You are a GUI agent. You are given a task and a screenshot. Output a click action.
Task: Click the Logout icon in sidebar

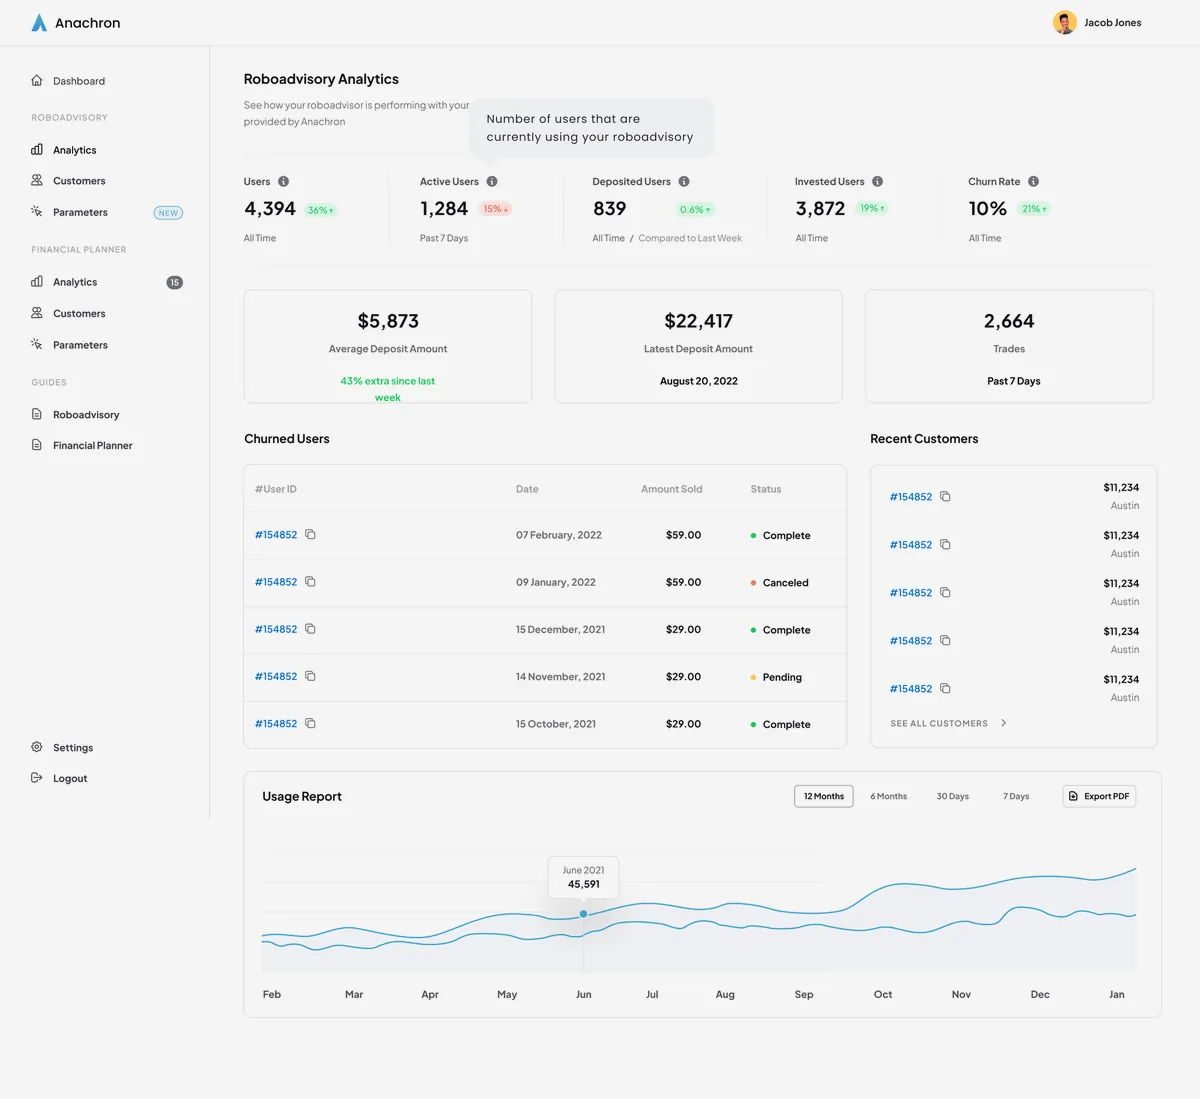click(x=37, y=778)
